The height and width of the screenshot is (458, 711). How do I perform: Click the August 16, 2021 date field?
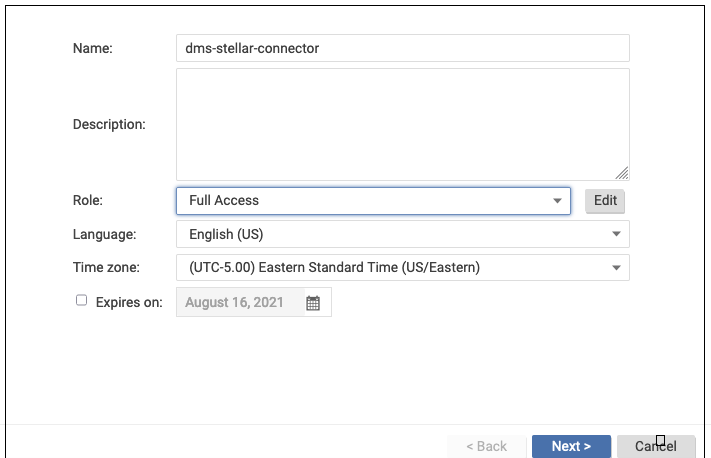(240, 303)
